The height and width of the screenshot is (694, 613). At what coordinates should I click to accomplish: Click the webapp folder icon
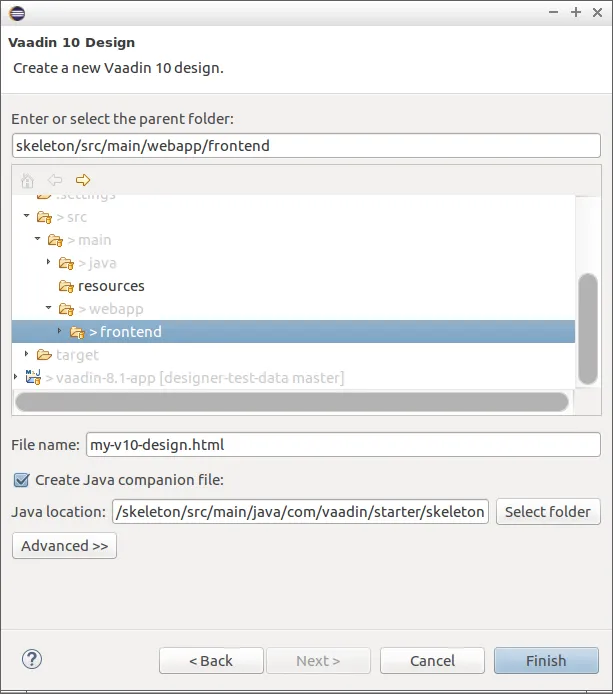point(66,309)
